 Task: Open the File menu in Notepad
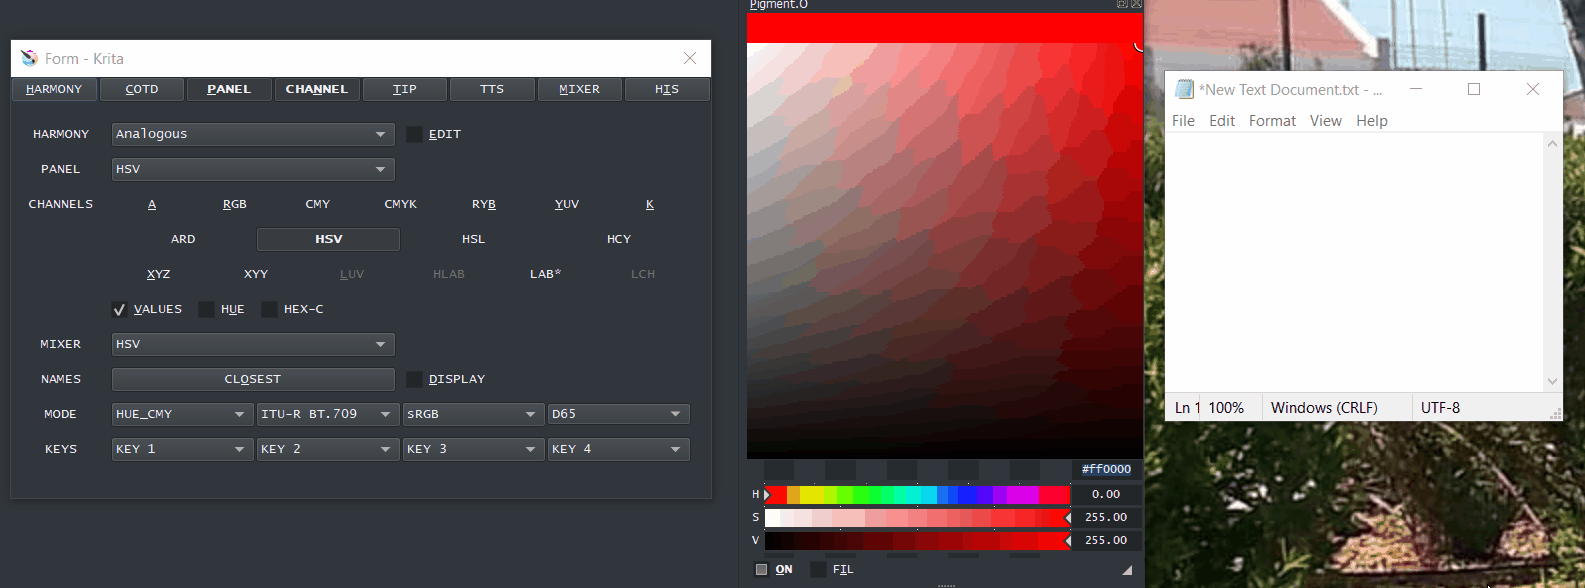pyautogui.click(x=1183, y=121)
